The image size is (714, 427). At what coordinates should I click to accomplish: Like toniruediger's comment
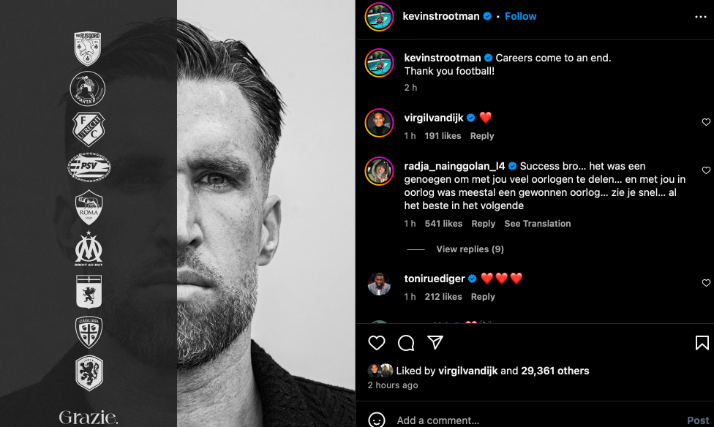(706, 283)
